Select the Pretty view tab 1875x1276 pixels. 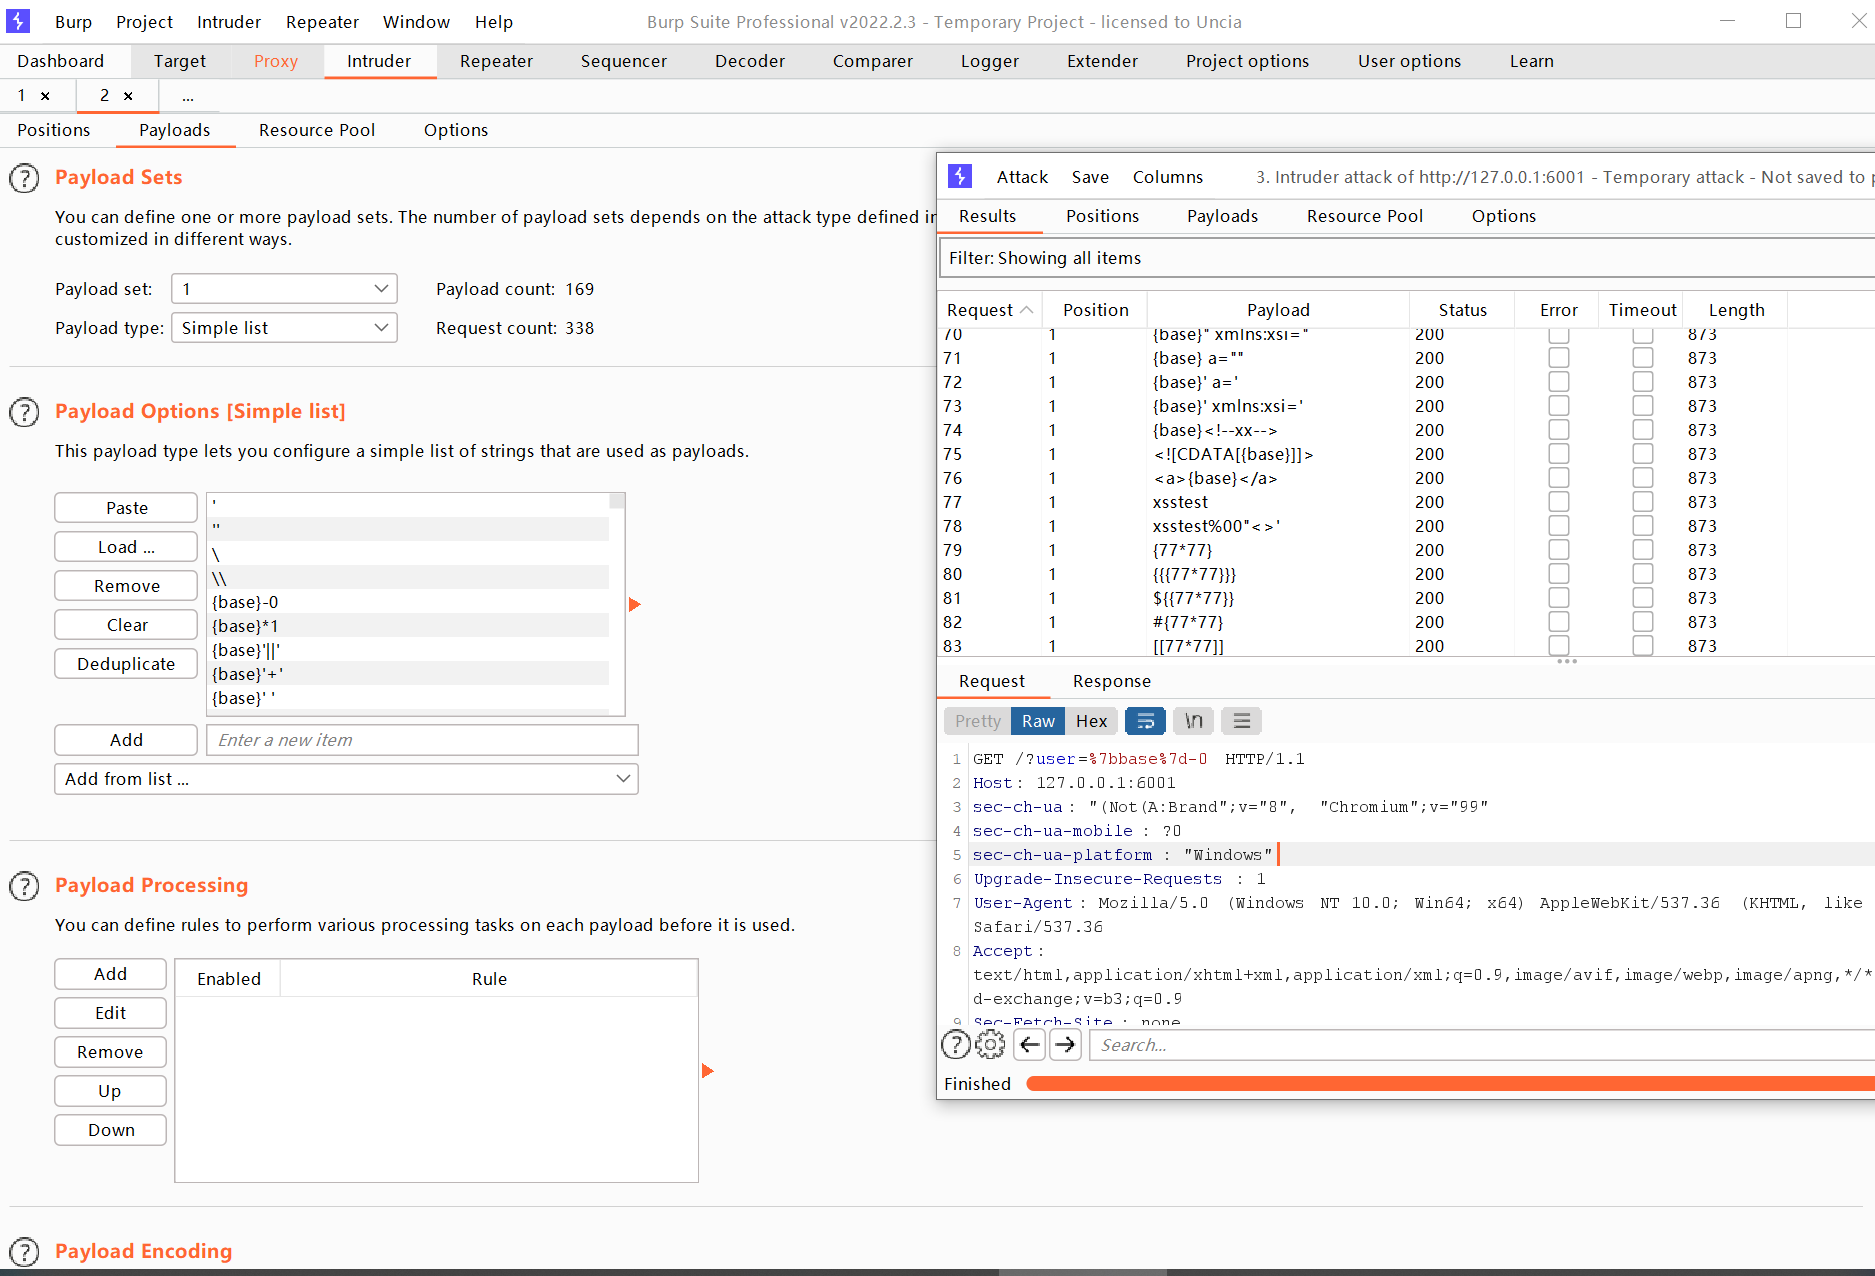coord(977,721)
